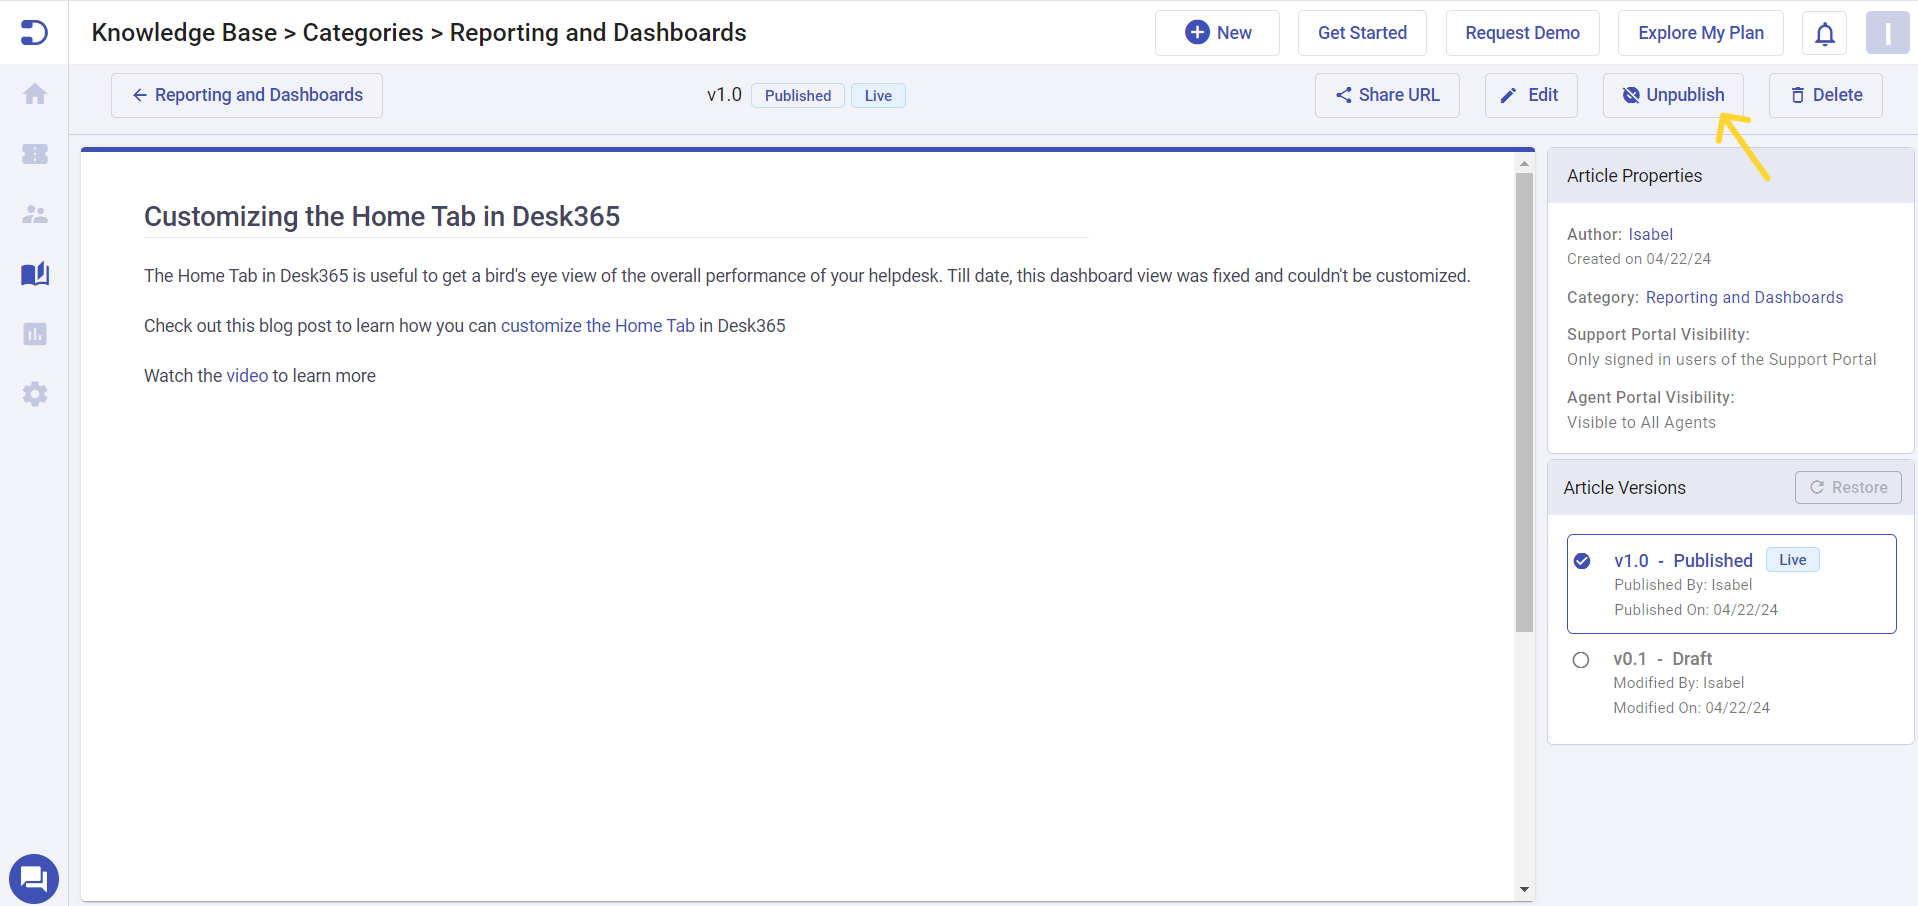
Task: Click the notifications bell icon
Action: 1825,33
